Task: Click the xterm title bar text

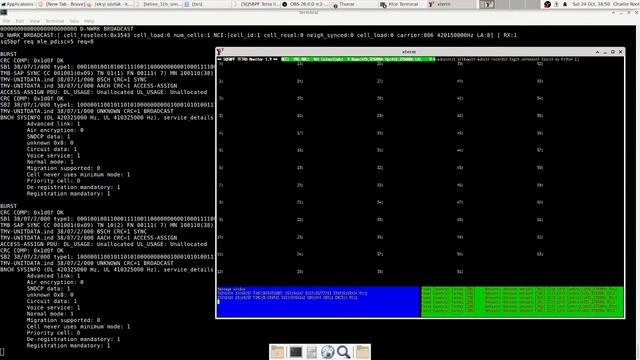Action: click(409, 52)
